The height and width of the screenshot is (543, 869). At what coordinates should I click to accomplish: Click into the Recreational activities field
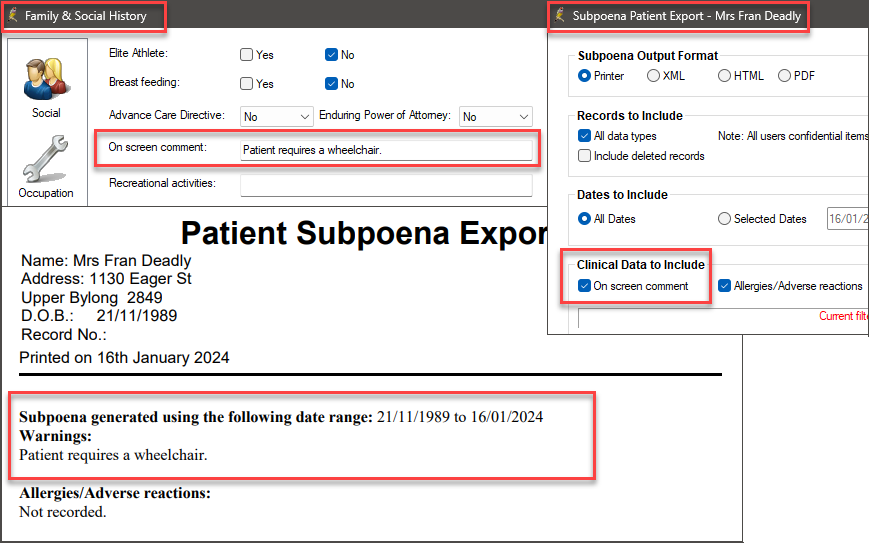point(386,186)
